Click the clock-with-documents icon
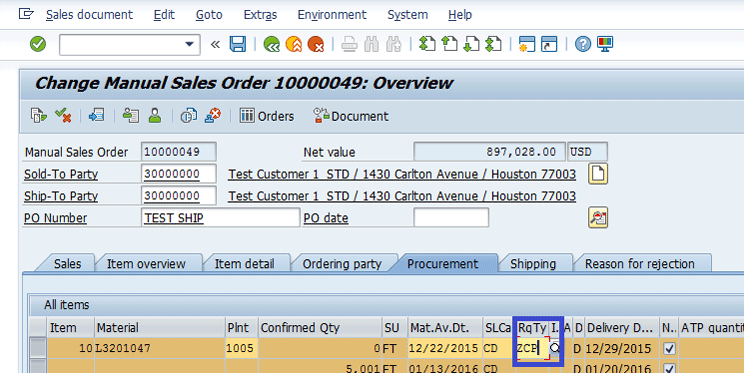Viewport: 745px width, 373px height. [189, 115]
